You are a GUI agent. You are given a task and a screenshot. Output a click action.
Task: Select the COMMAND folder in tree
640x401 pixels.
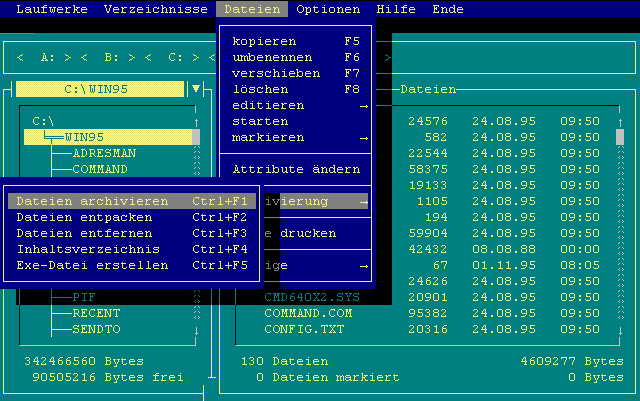click(x=100, y=169)
